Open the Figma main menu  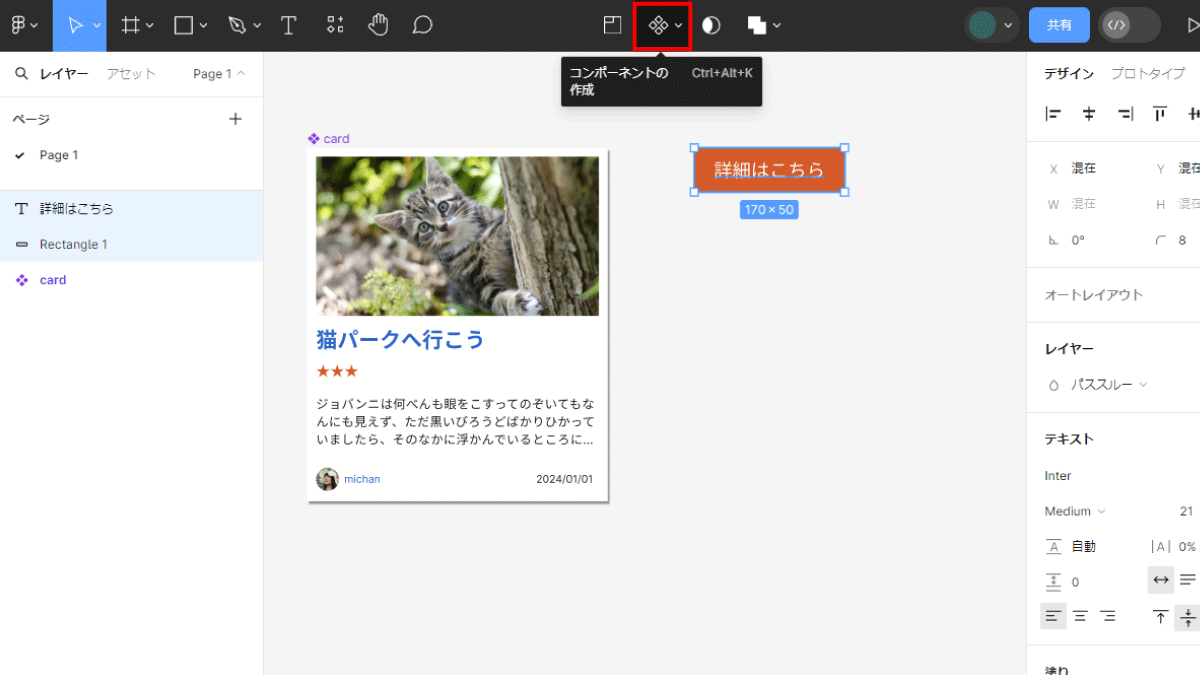pyautogui.click(x=20, y=26)
